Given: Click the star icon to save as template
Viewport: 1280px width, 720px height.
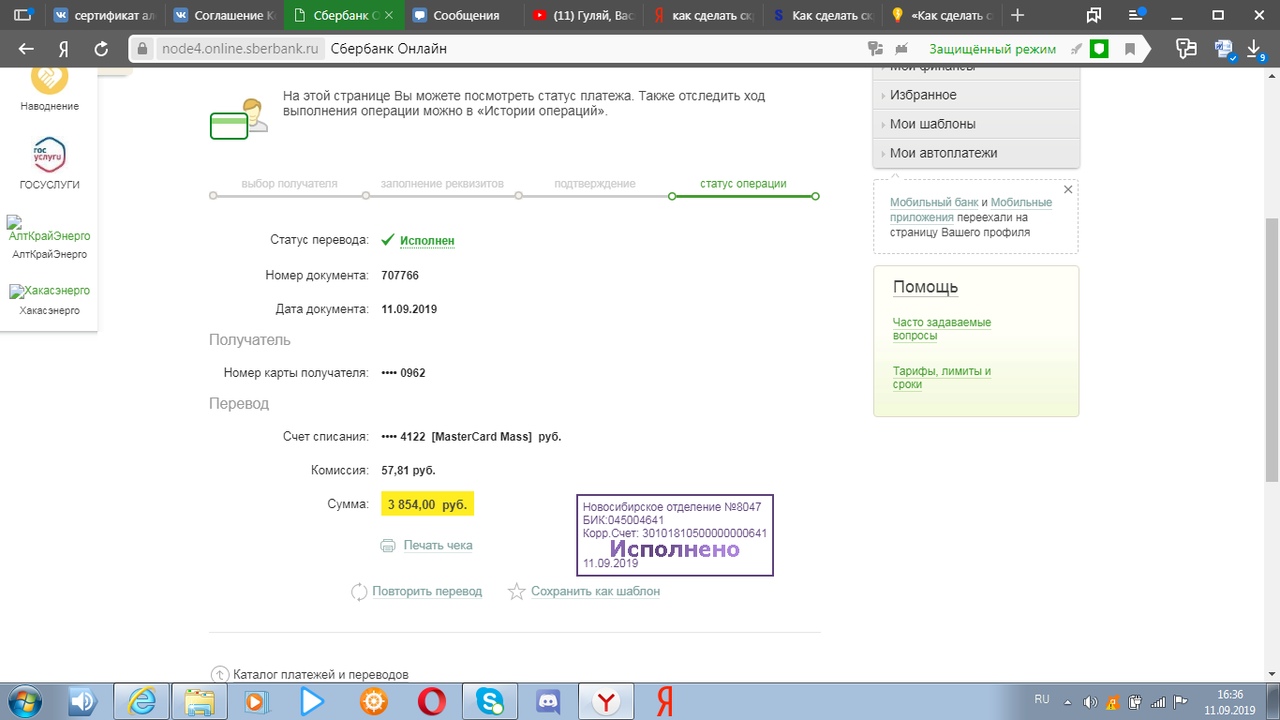Looking at the screenshot, I should (516, 592).
